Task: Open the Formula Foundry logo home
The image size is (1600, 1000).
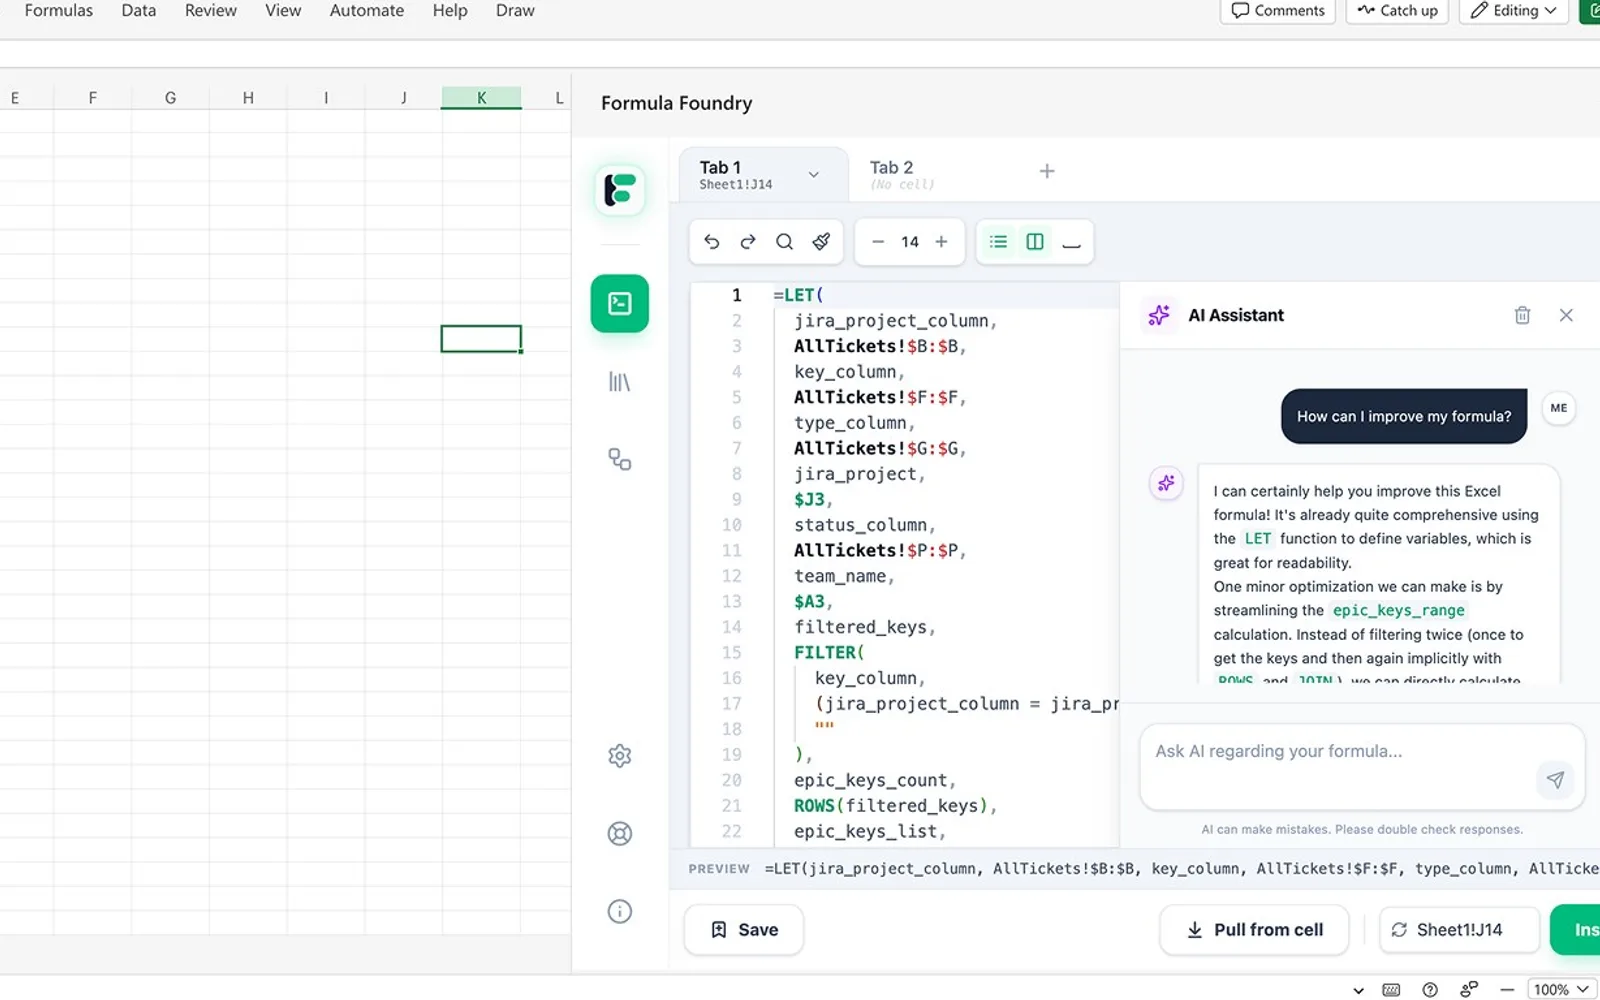Action: (x=619, y=189)
